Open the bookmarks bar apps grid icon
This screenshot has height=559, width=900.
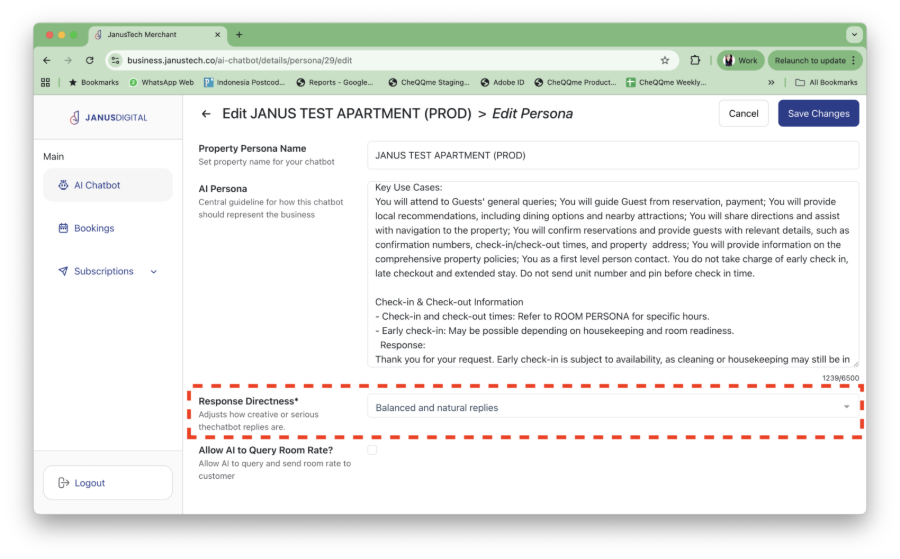click(x=45, y=82)
